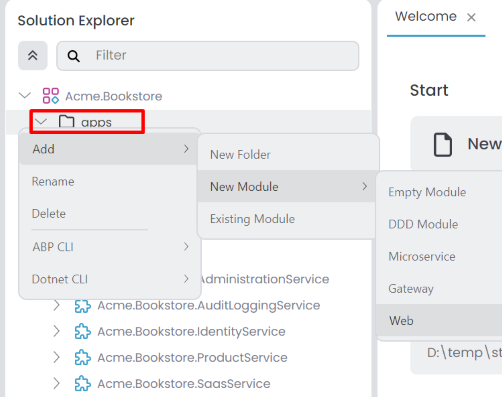Screen dimensions: 502x397
Task: Click the AuditLoggingService puzzle icon
Action: click(83, 306)
